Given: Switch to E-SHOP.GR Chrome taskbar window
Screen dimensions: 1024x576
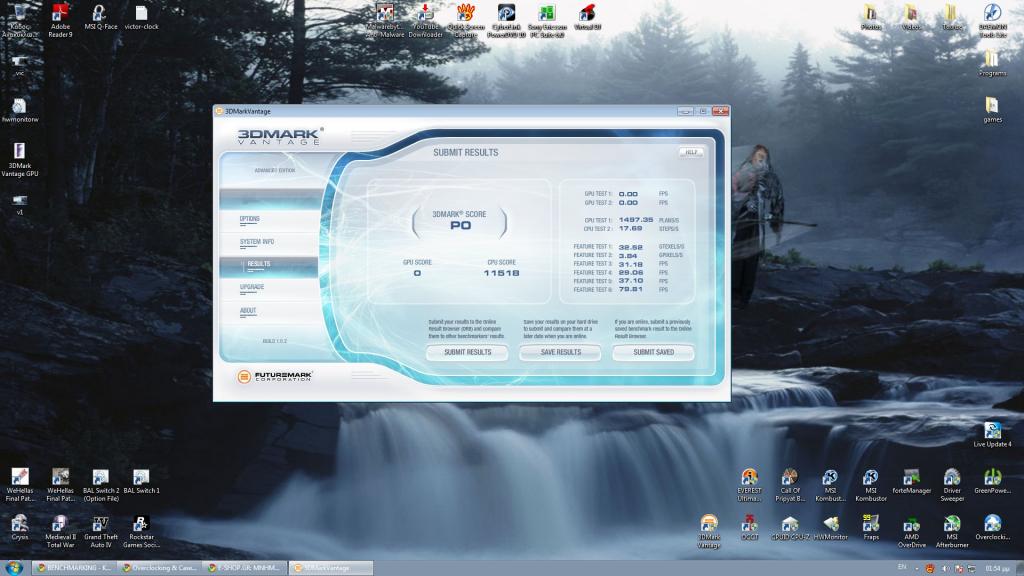Looking at the screenshot, I should pos(245,568).
